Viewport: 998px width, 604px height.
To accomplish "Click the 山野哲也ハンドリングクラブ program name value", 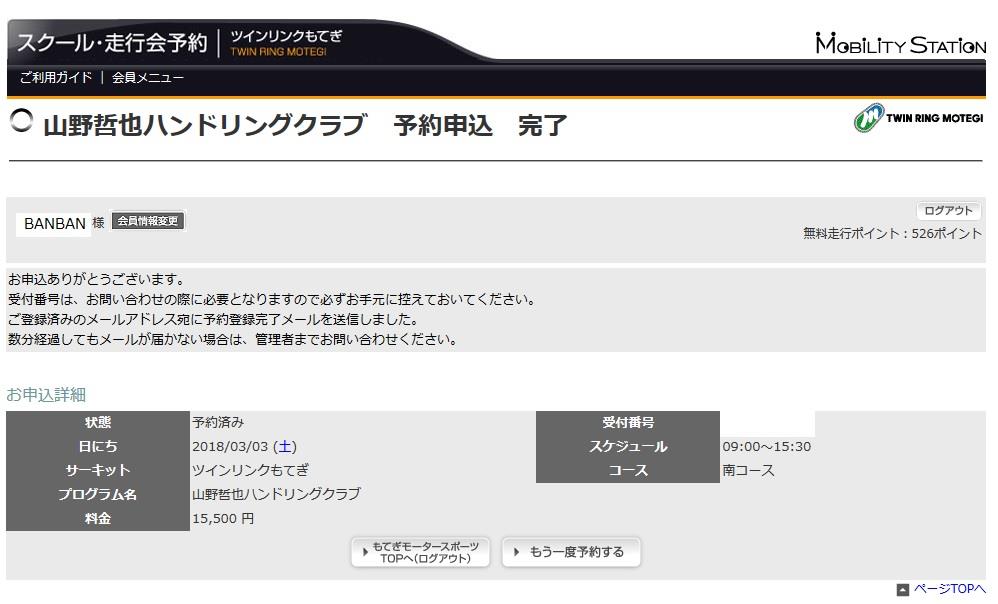I will [276, 494].
